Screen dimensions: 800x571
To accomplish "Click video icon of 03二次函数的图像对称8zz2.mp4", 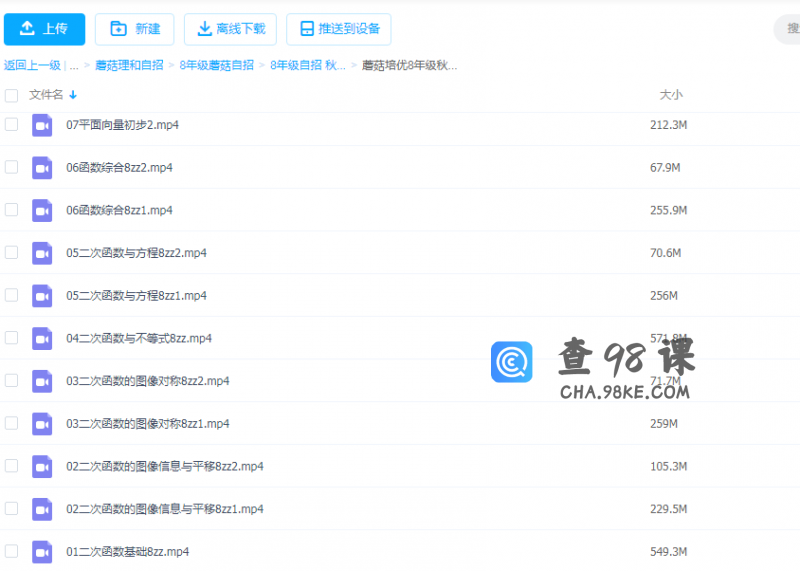I will (42, 381).
